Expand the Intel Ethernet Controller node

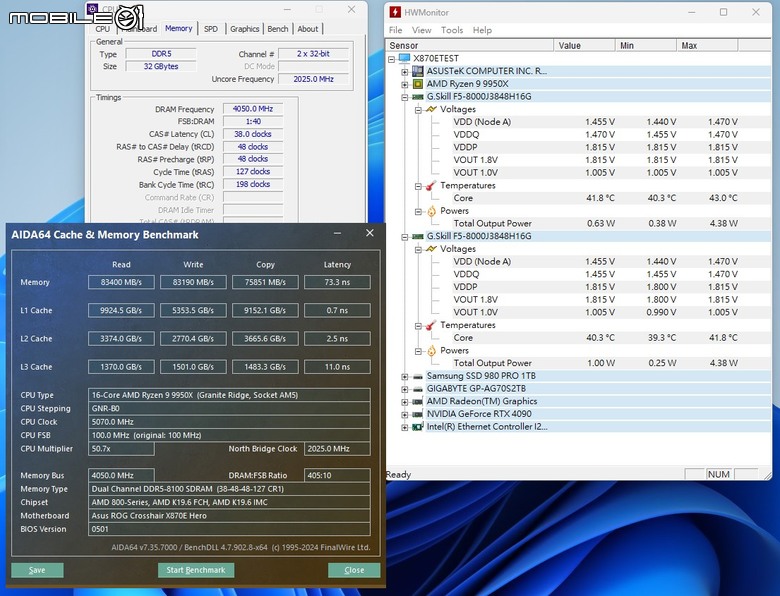[x=405, y=427]
